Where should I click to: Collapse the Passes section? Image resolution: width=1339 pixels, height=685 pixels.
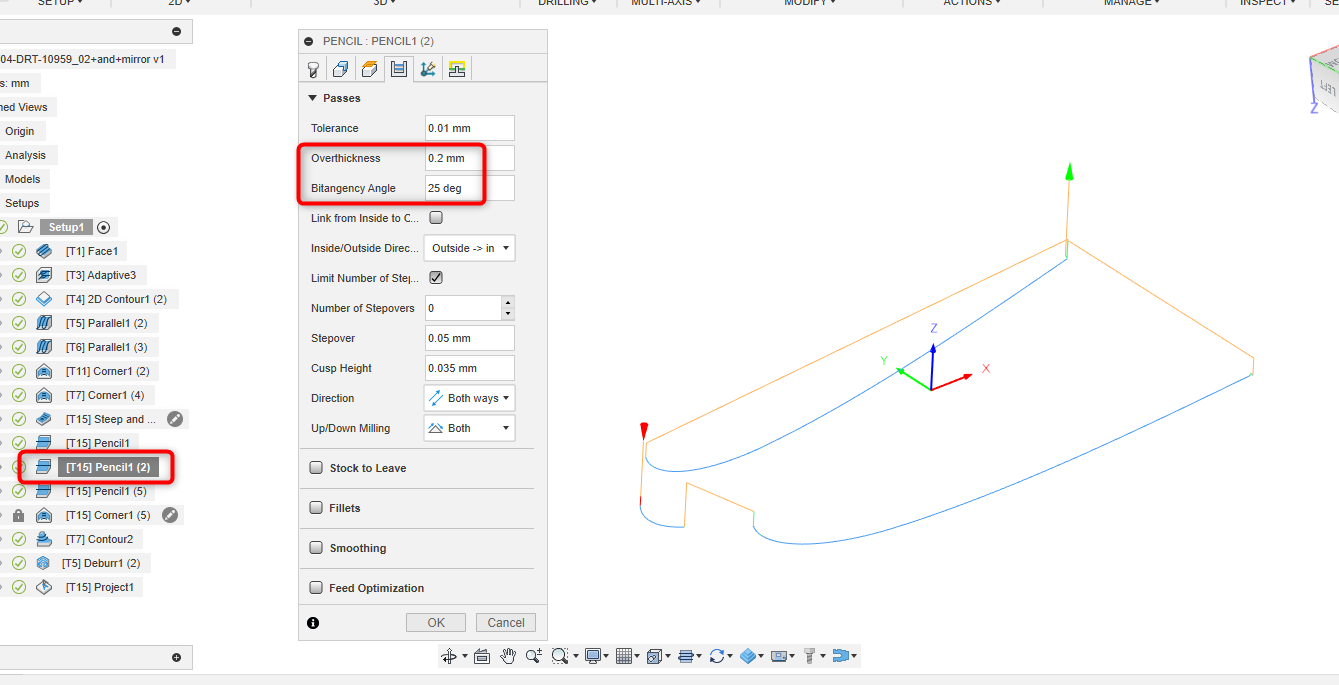312,97
